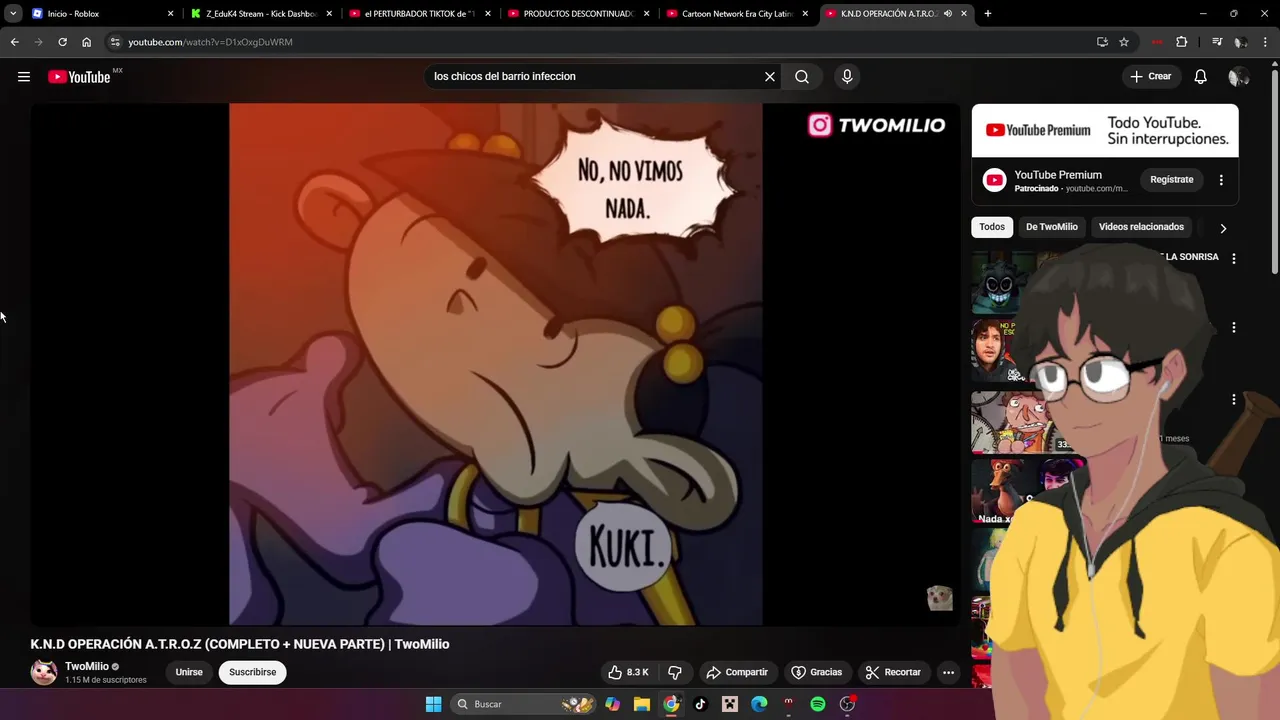
Task: Select the De TwoMilio filter chip
Action: (1051, 227)
